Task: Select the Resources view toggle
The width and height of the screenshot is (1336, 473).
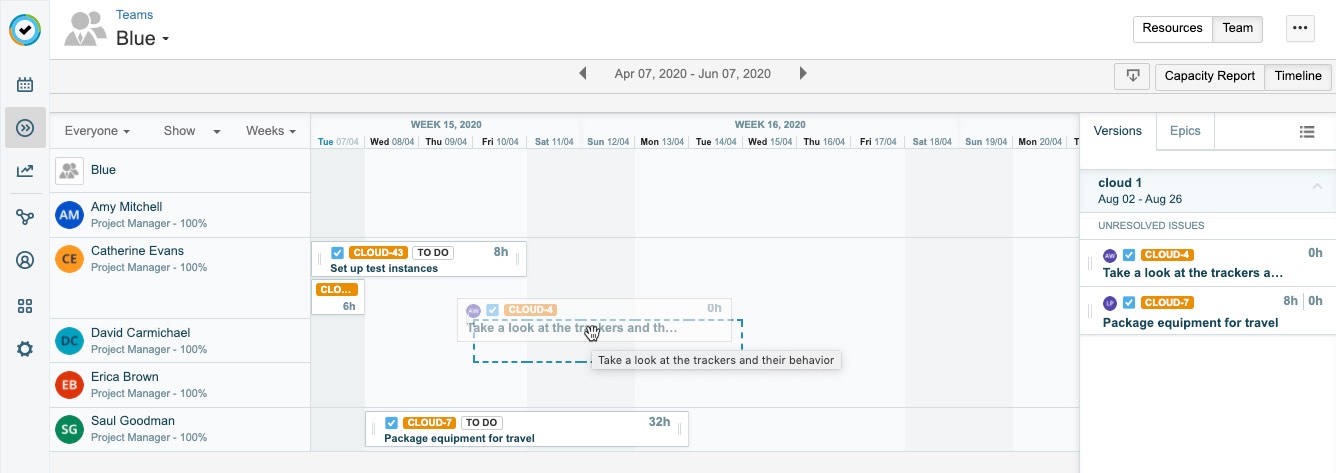Action: coord(1172,28)
